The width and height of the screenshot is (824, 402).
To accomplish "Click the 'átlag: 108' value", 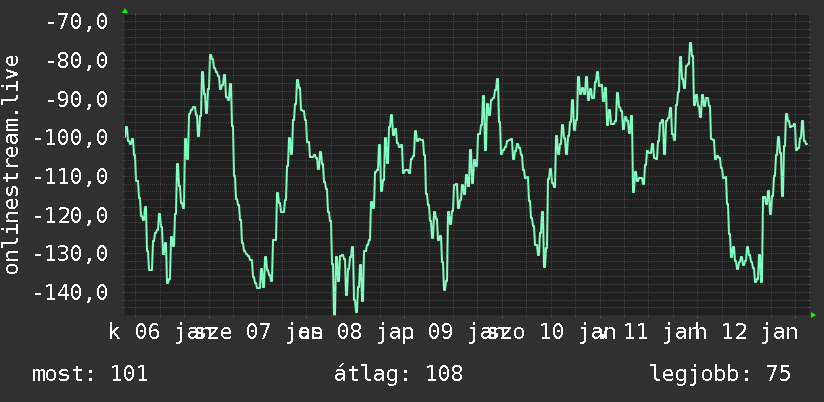I will tap(398, 374).
